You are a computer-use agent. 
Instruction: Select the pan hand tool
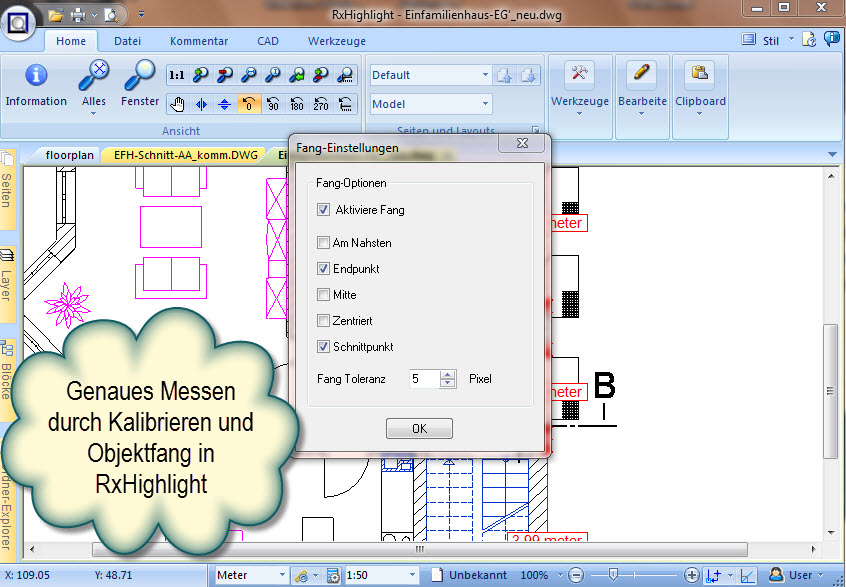click(176, 103)
